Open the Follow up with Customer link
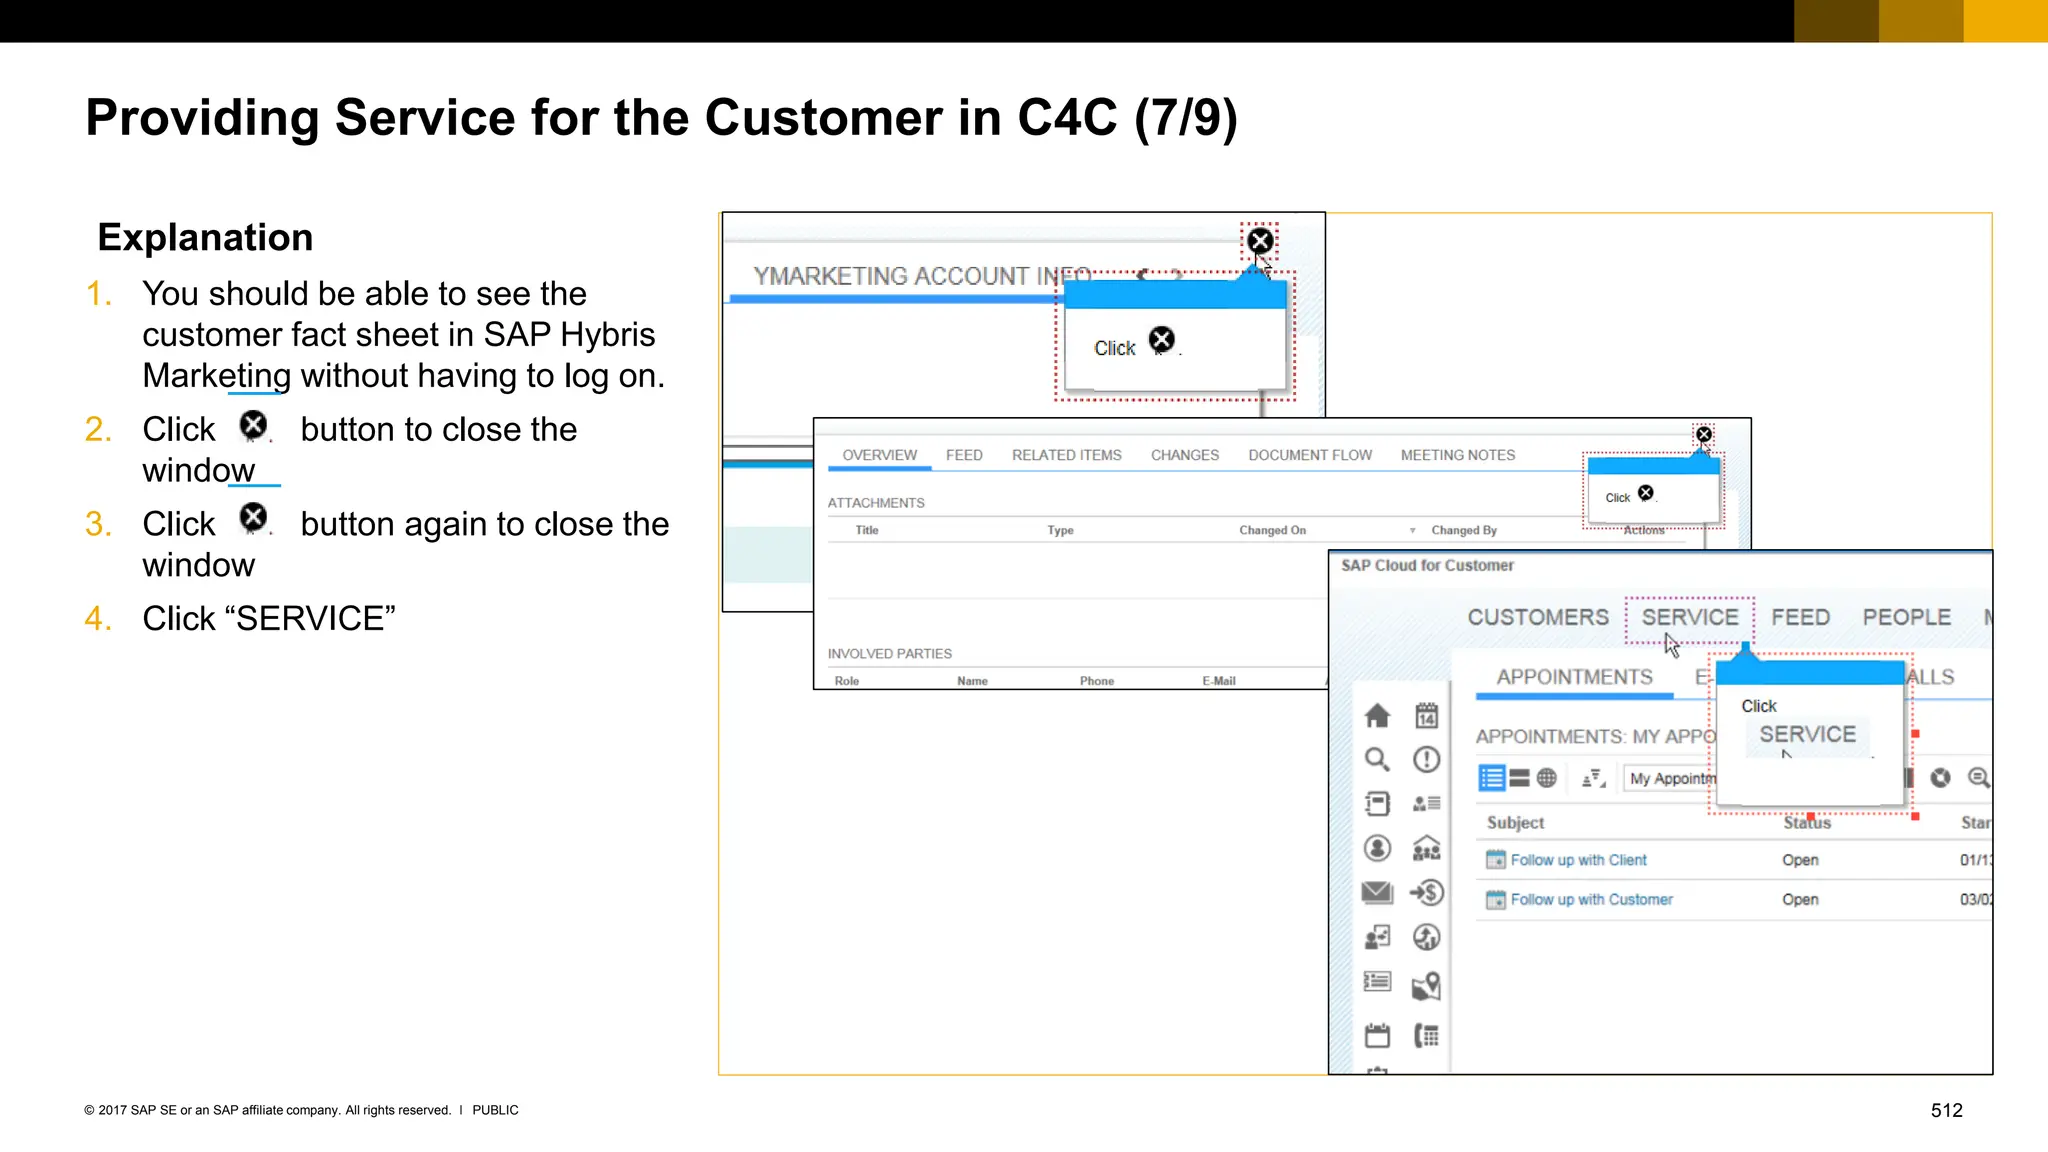Image resolution: width=2048 pixels, height=1152 pixels. click(x=1591, y=900)
